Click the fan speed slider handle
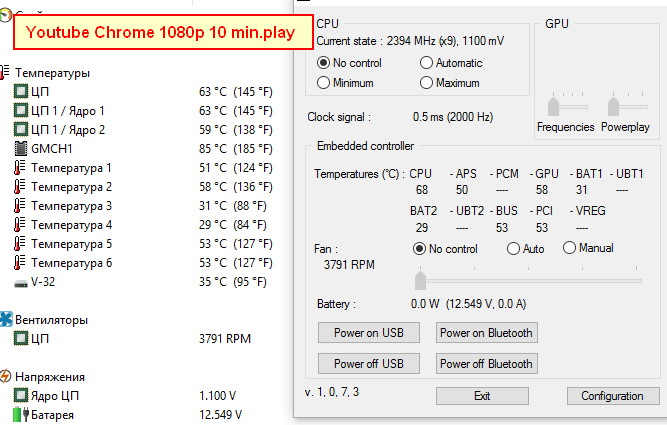The image size is (667, 425). click(x=420, y=281)
